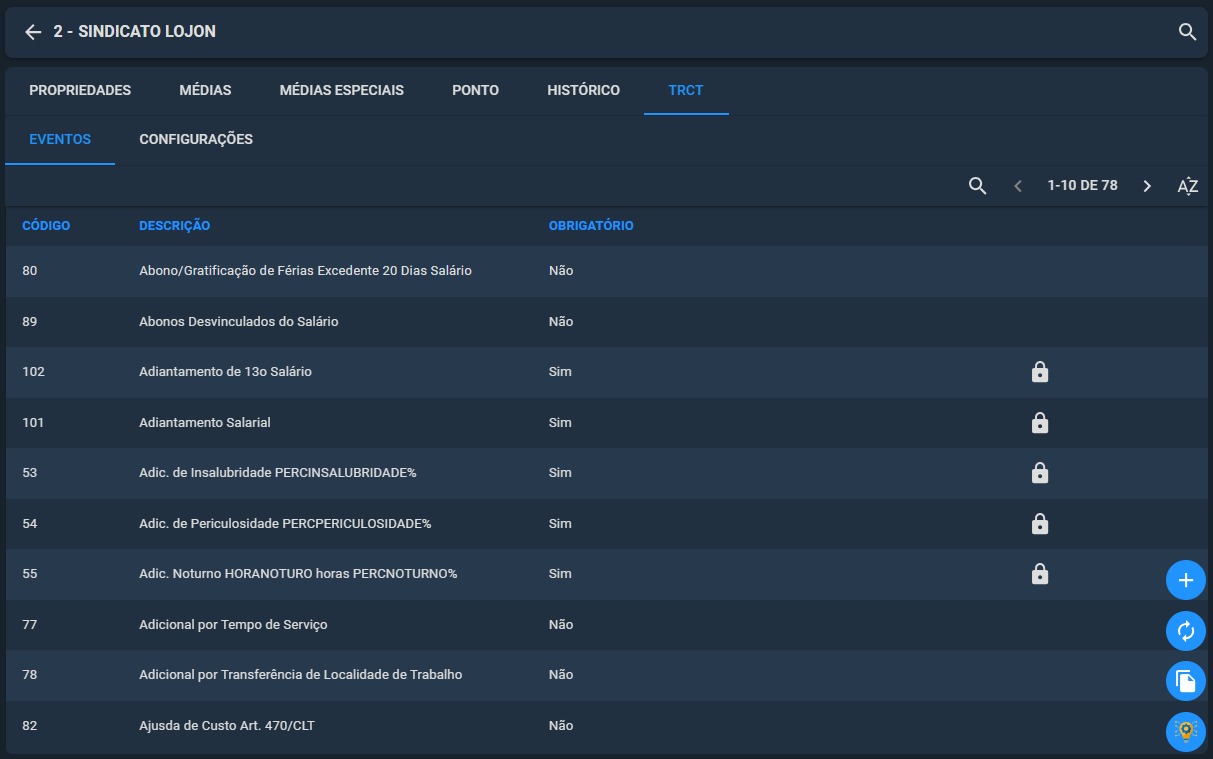This screenshot has width=1213, height=759.
Task: Select Adicional por Tempo de Serviço row
Action: 606,625
